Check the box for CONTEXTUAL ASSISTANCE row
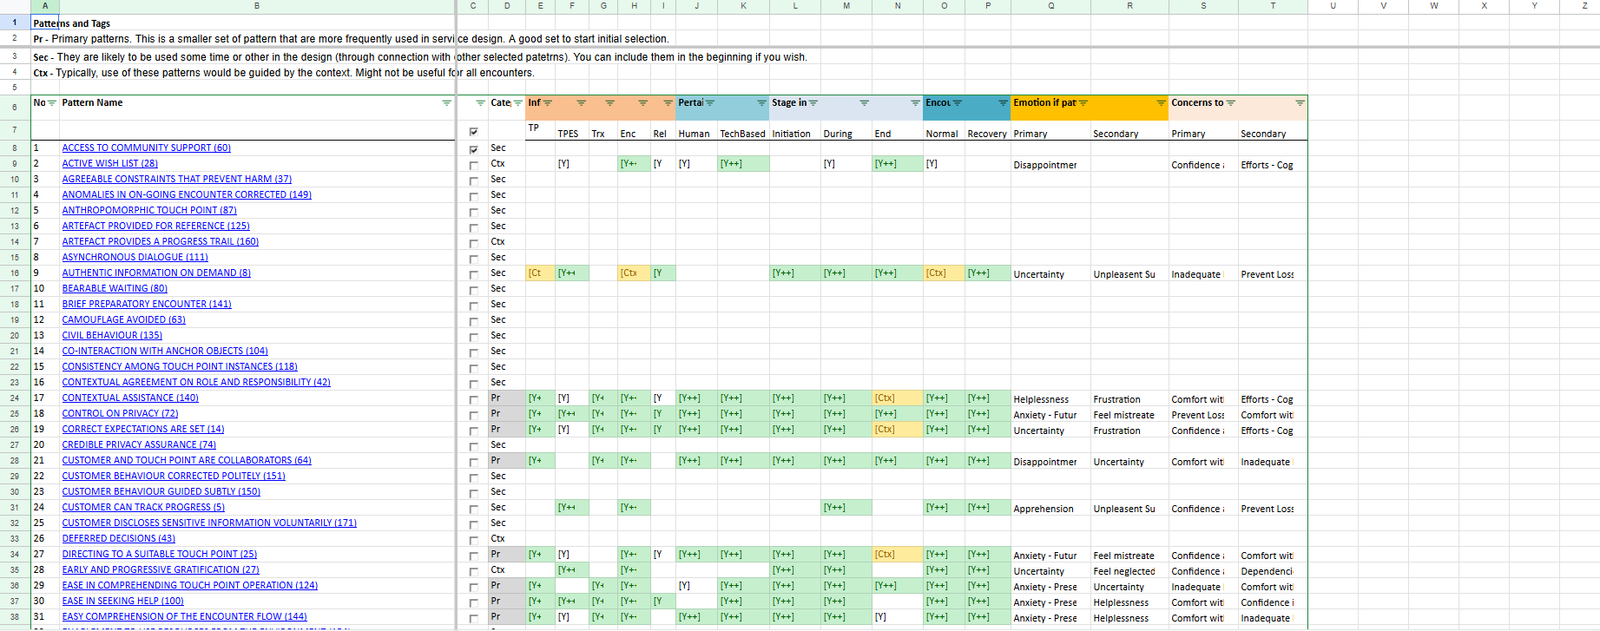The image size is (1600, 631). 473,399
